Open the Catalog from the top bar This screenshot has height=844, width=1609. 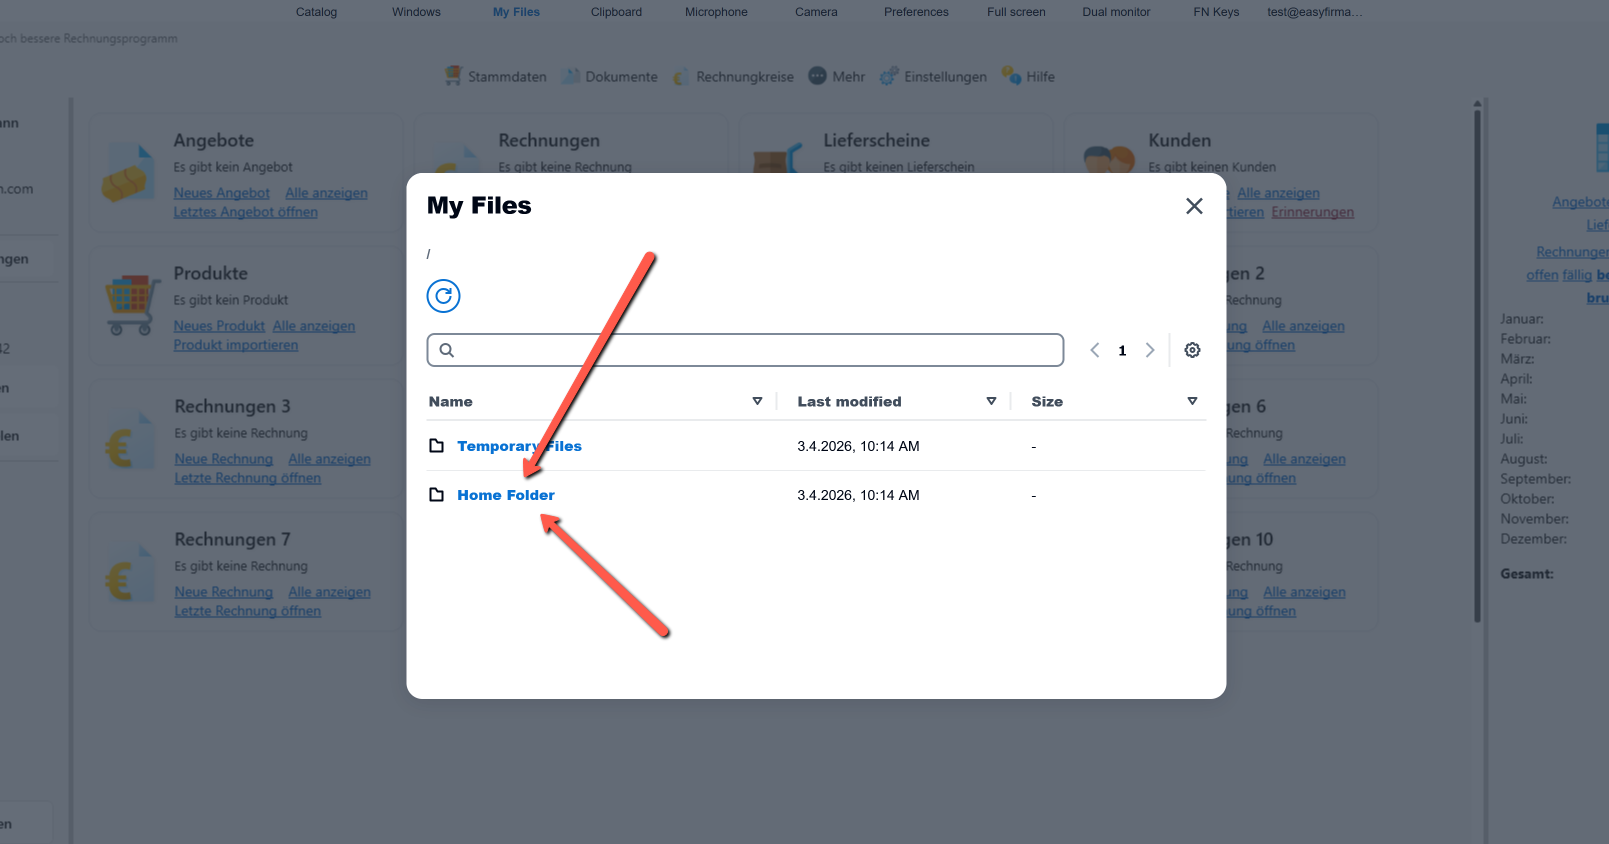pyautogui.click(x=316, y=12)
